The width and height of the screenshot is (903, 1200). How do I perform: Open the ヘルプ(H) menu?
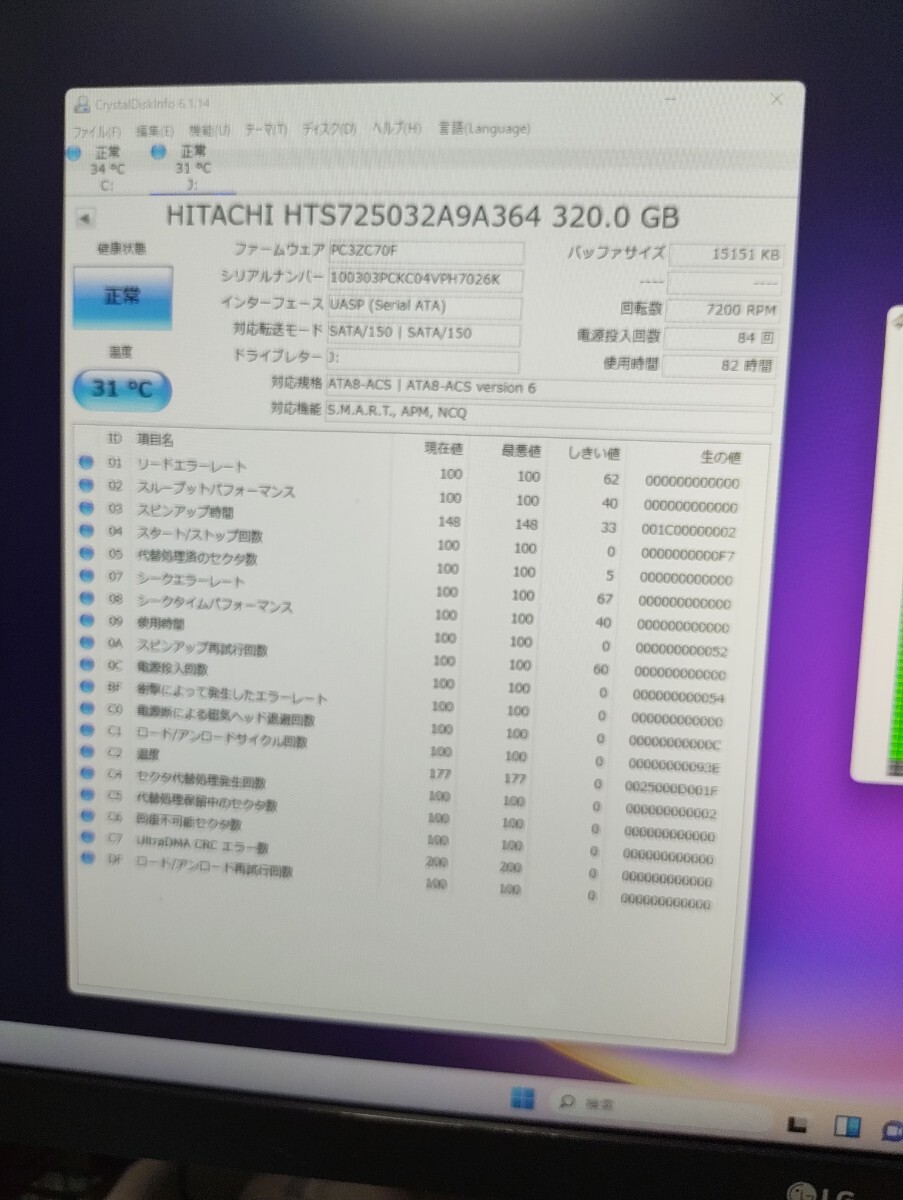pos(396,129)
